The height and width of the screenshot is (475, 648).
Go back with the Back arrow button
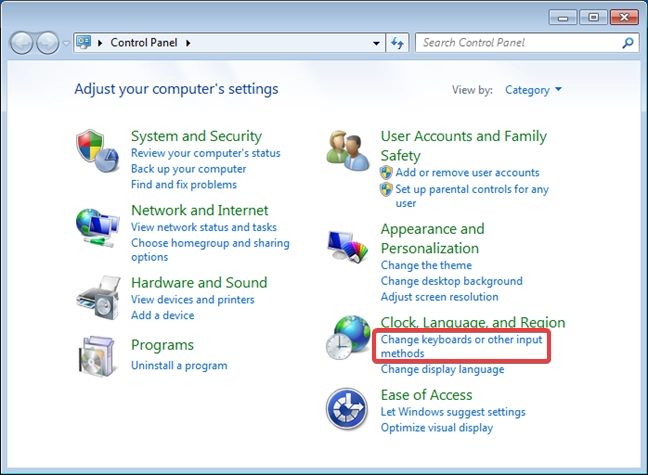21,43
